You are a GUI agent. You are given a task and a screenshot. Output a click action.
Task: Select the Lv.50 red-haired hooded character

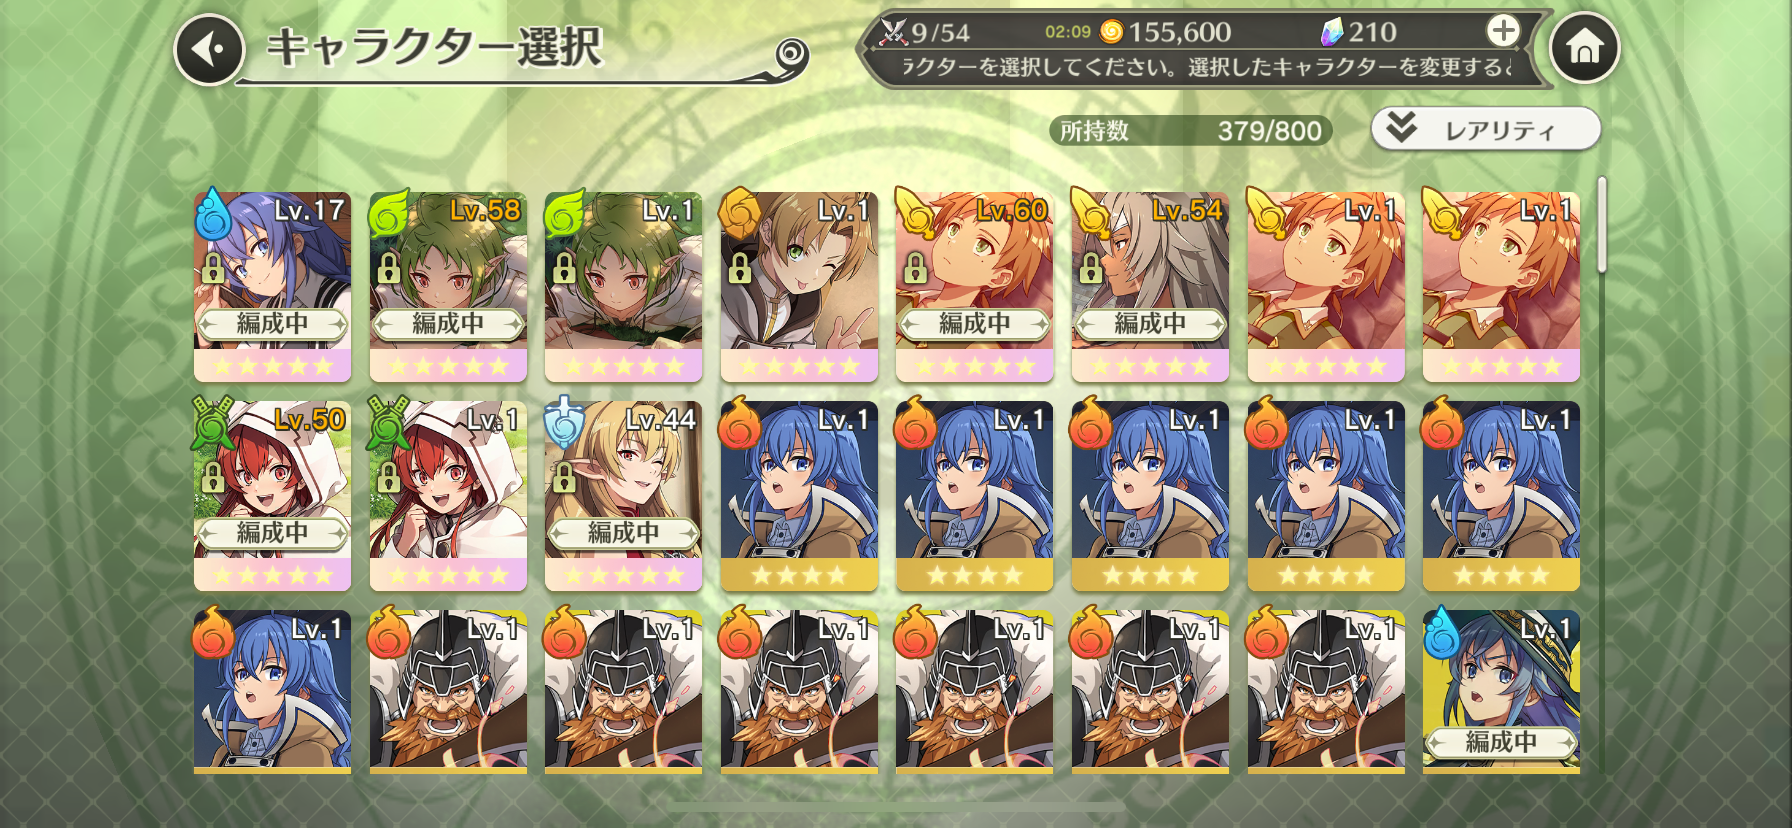pyautogui.click(x=272, y=495)
